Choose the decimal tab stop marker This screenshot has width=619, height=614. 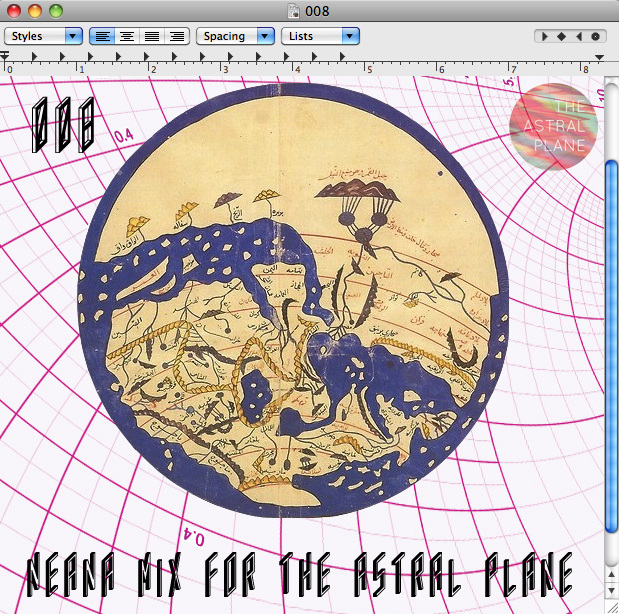[595, 36]
